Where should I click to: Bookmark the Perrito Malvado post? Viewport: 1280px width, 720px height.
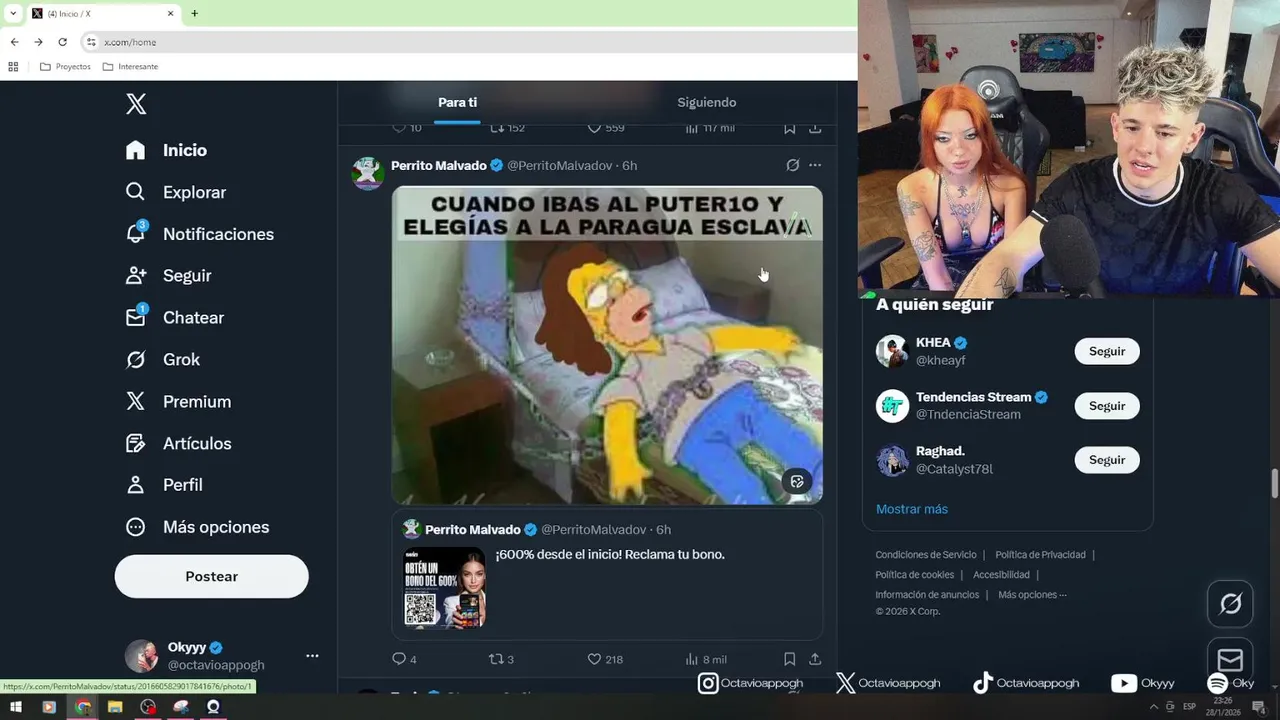click(789, 659)
